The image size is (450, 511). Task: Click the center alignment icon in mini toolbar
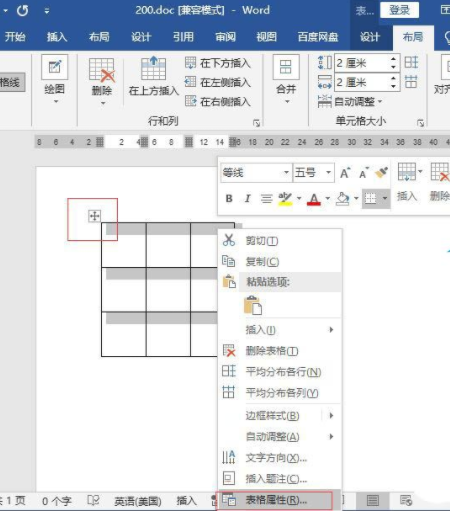tap(266, 199)
